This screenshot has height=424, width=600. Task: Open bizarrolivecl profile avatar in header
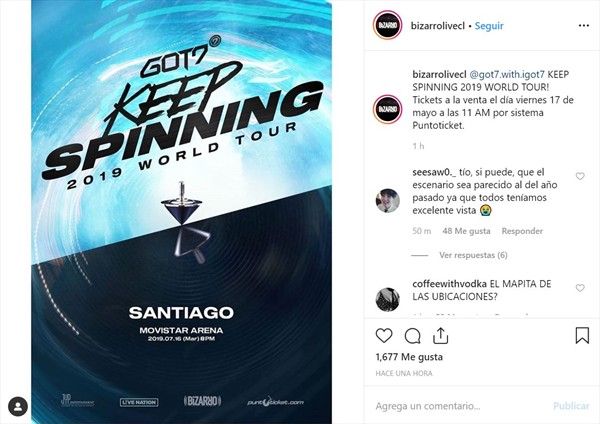387,25
